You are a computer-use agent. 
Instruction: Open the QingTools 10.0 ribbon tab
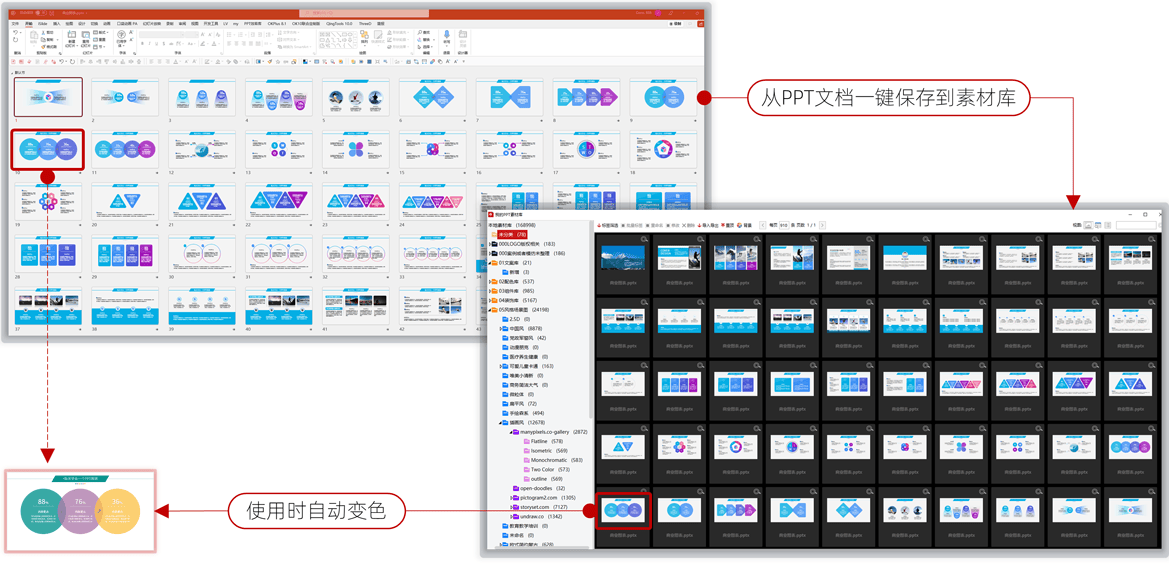[x=341, y=23]
